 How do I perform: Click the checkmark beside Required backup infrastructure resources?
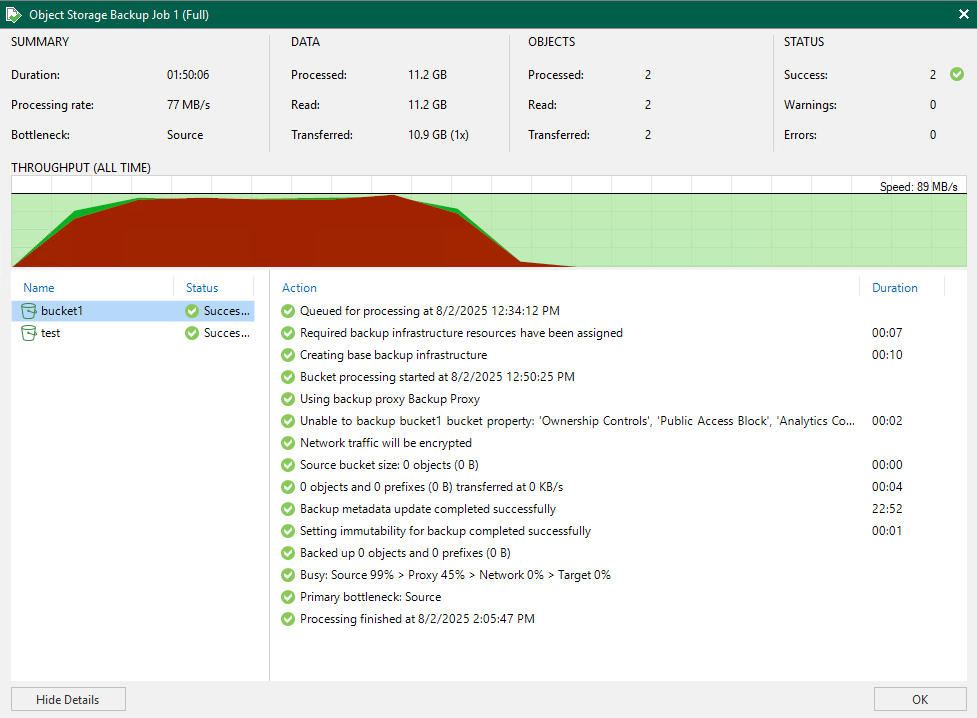point(288,333)
